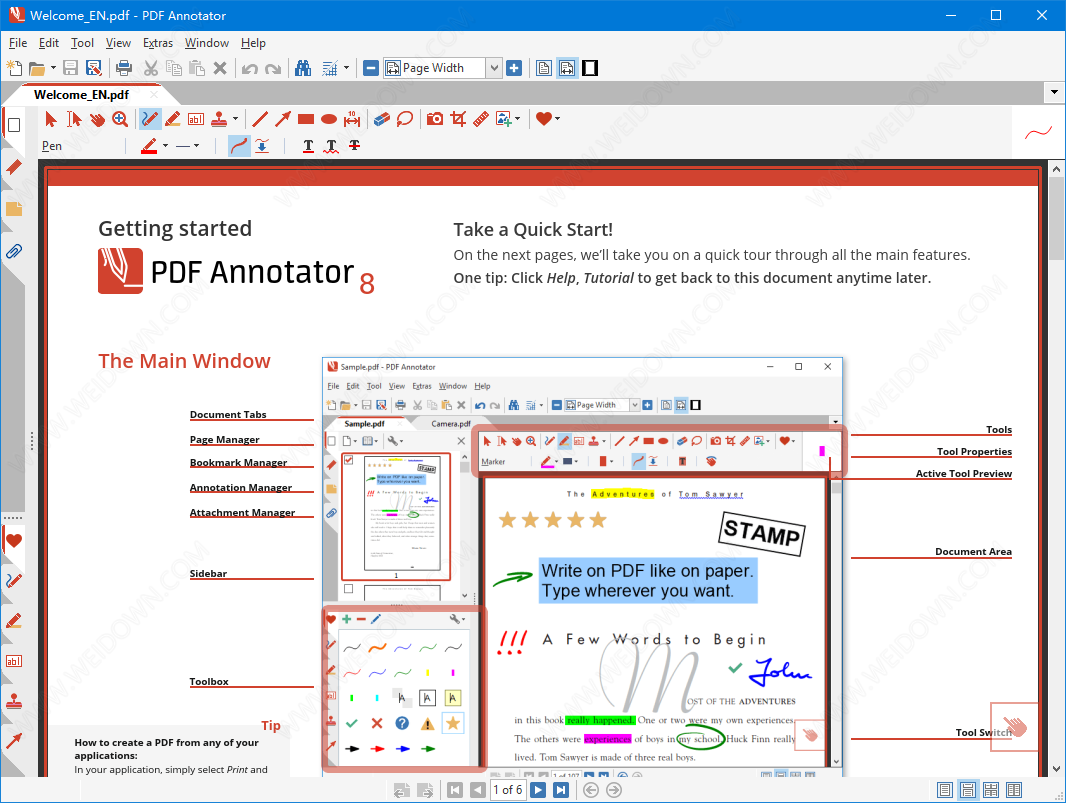The width and height of the screenshot is (1066, 803).
Task: Select the Pen tool in the toolbar
Action: [150, 119]
